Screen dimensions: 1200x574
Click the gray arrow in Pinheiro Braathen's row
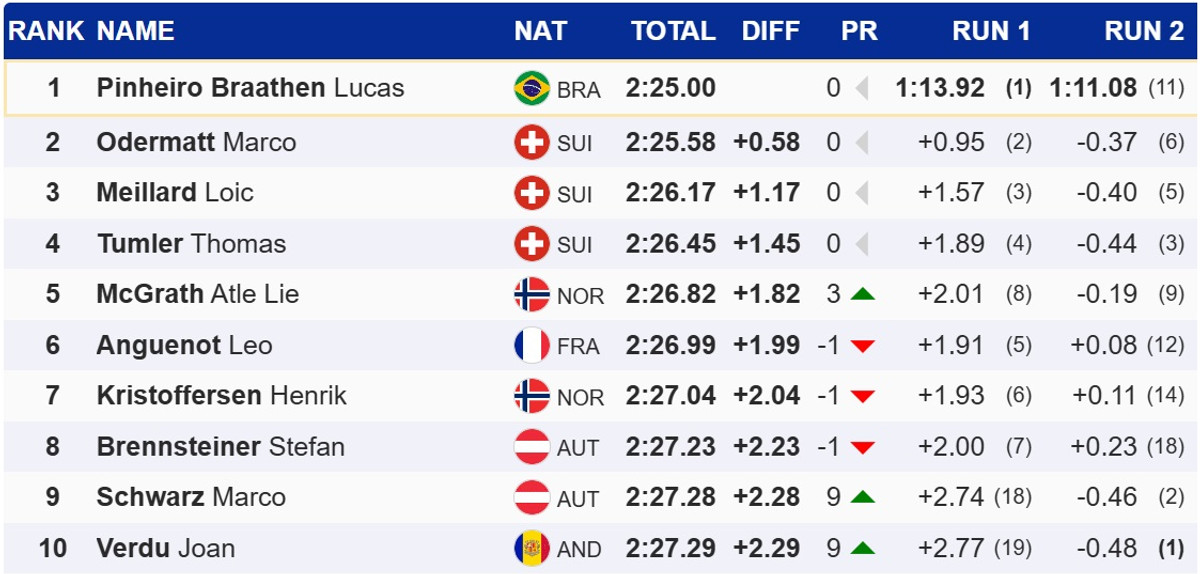(x=862, y=89)
